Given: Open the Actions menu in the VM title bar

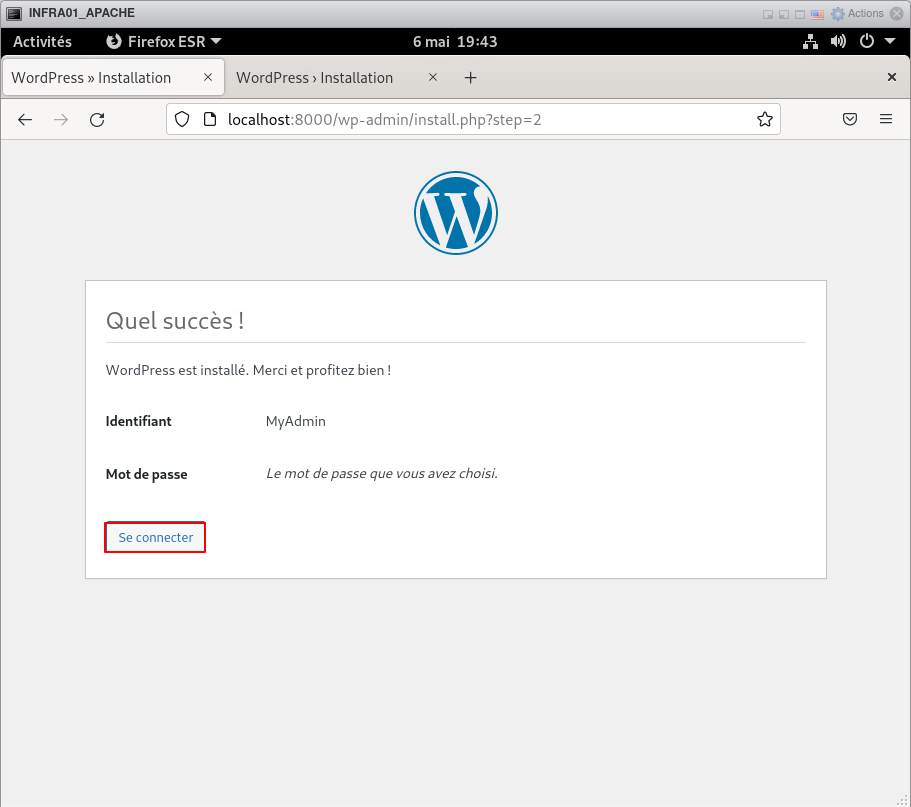Looking at the screenshot, I should pos(858,14).
